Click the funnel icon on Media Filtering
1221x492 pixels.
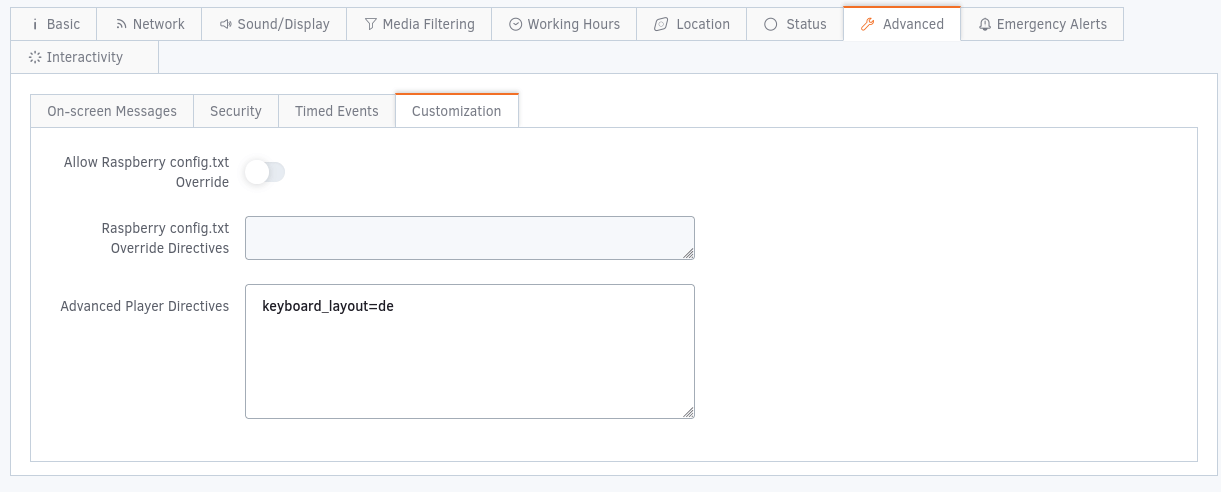coord(370,24)
